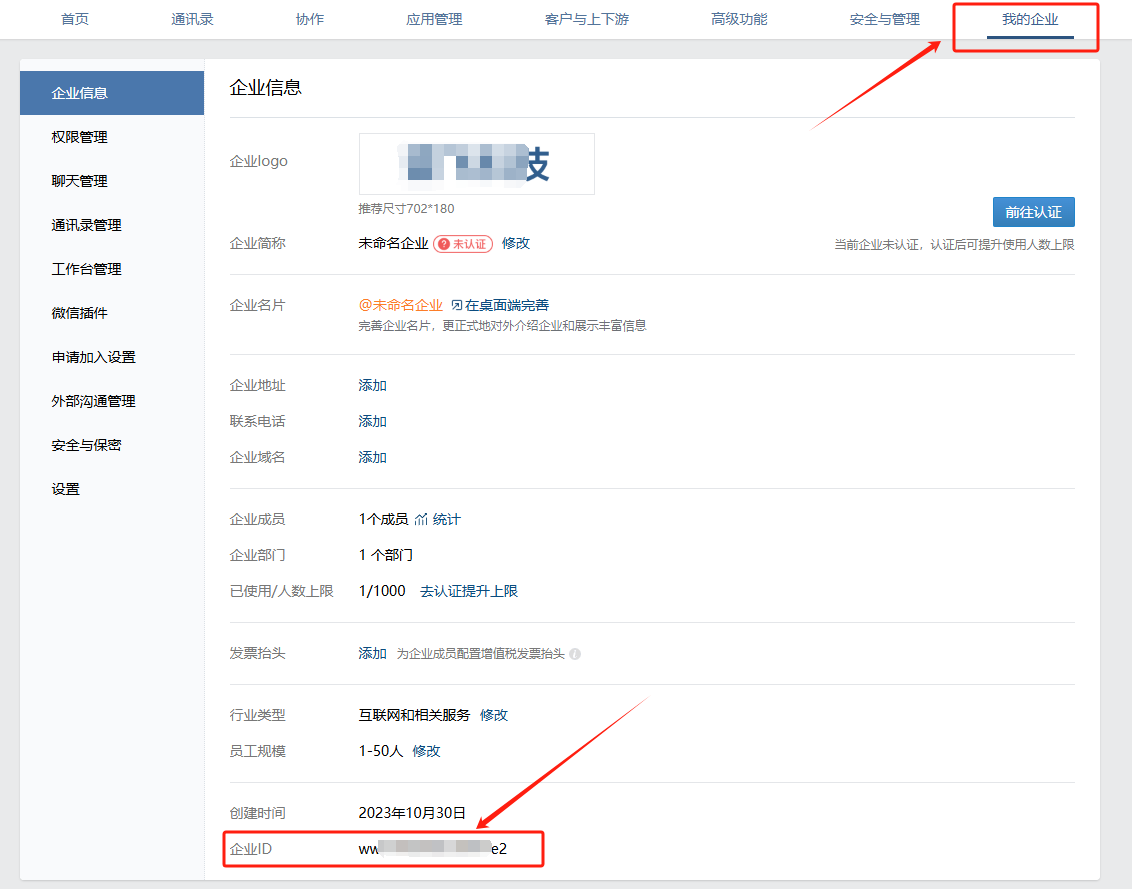
Task: Open 安全与保密 in the sidebar
Action: point(86,445)
